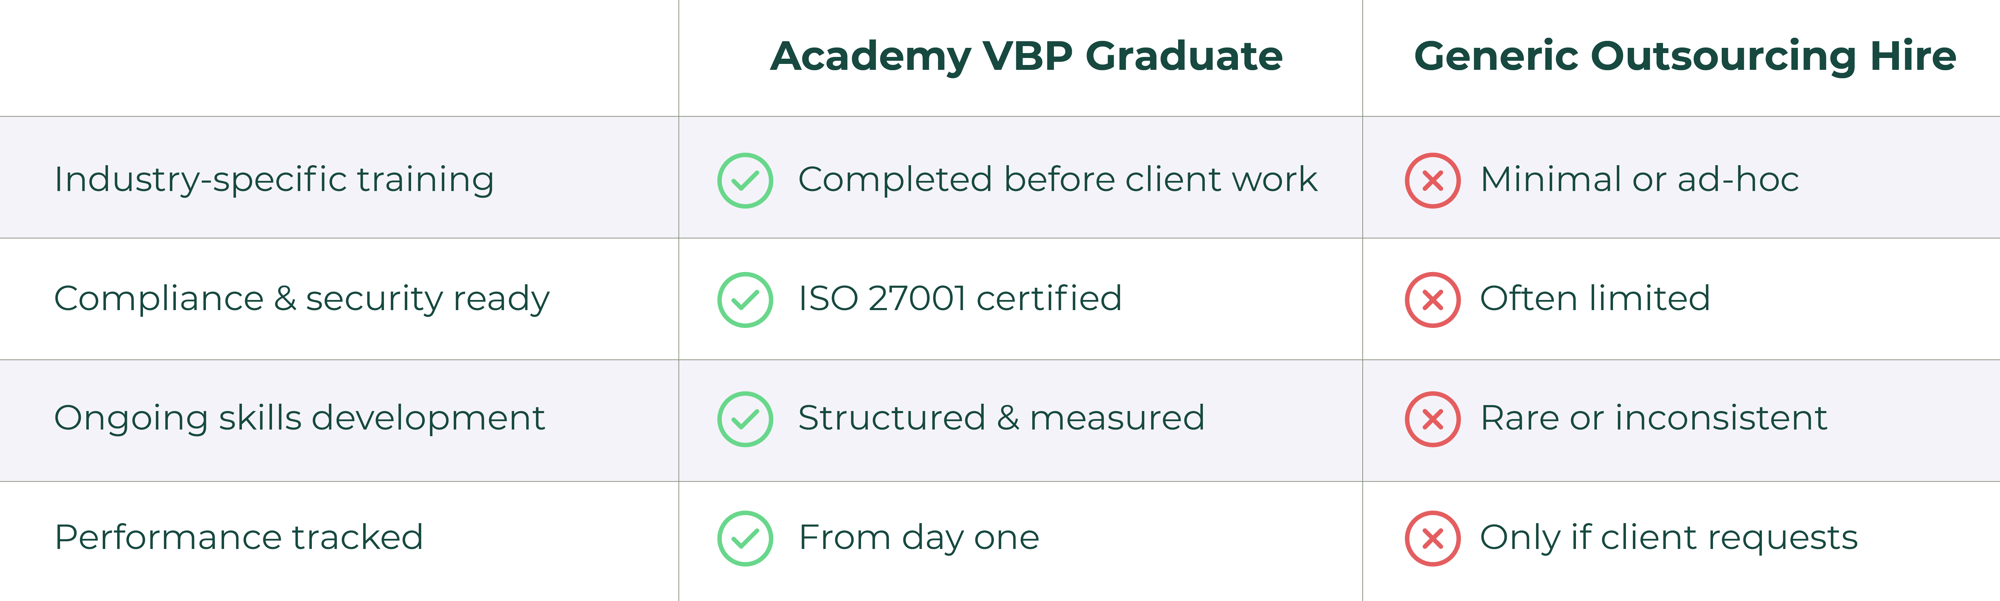Click red X icon beside Minimal or ad-hoc
The image size is (2000, 601).
1432,181
